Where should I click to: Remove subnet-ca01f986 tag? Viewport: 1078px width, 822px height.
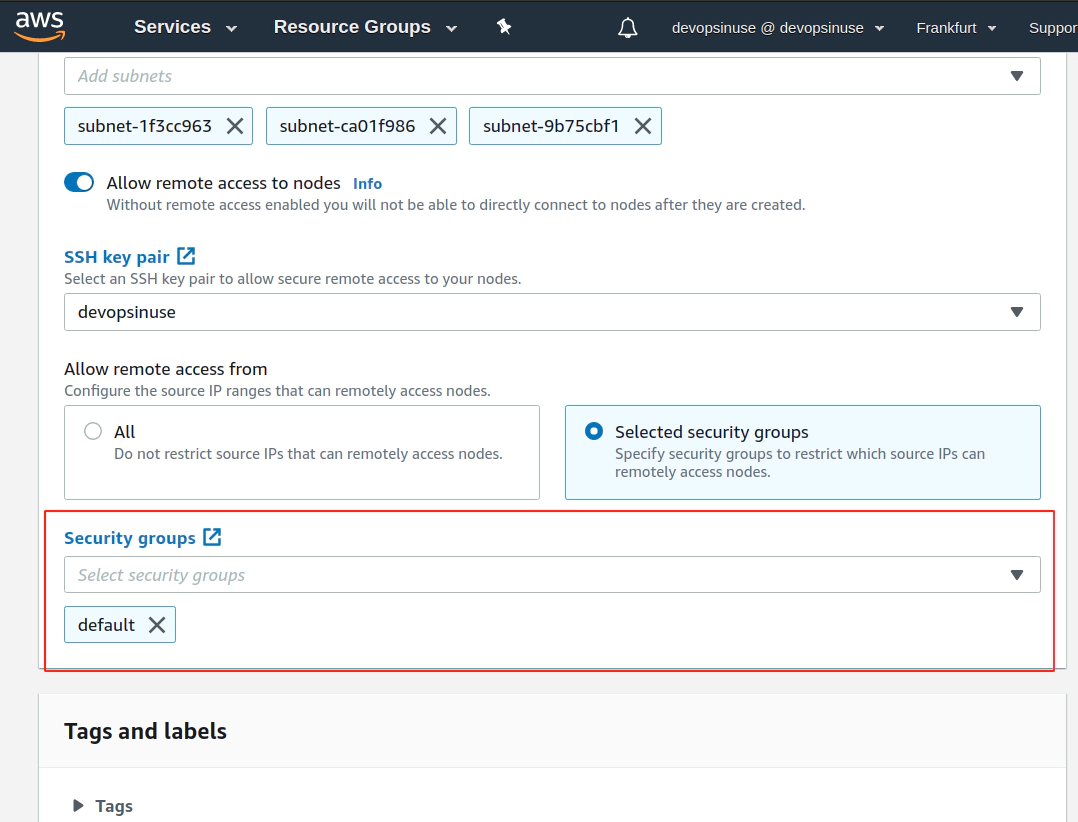[438, 126]
